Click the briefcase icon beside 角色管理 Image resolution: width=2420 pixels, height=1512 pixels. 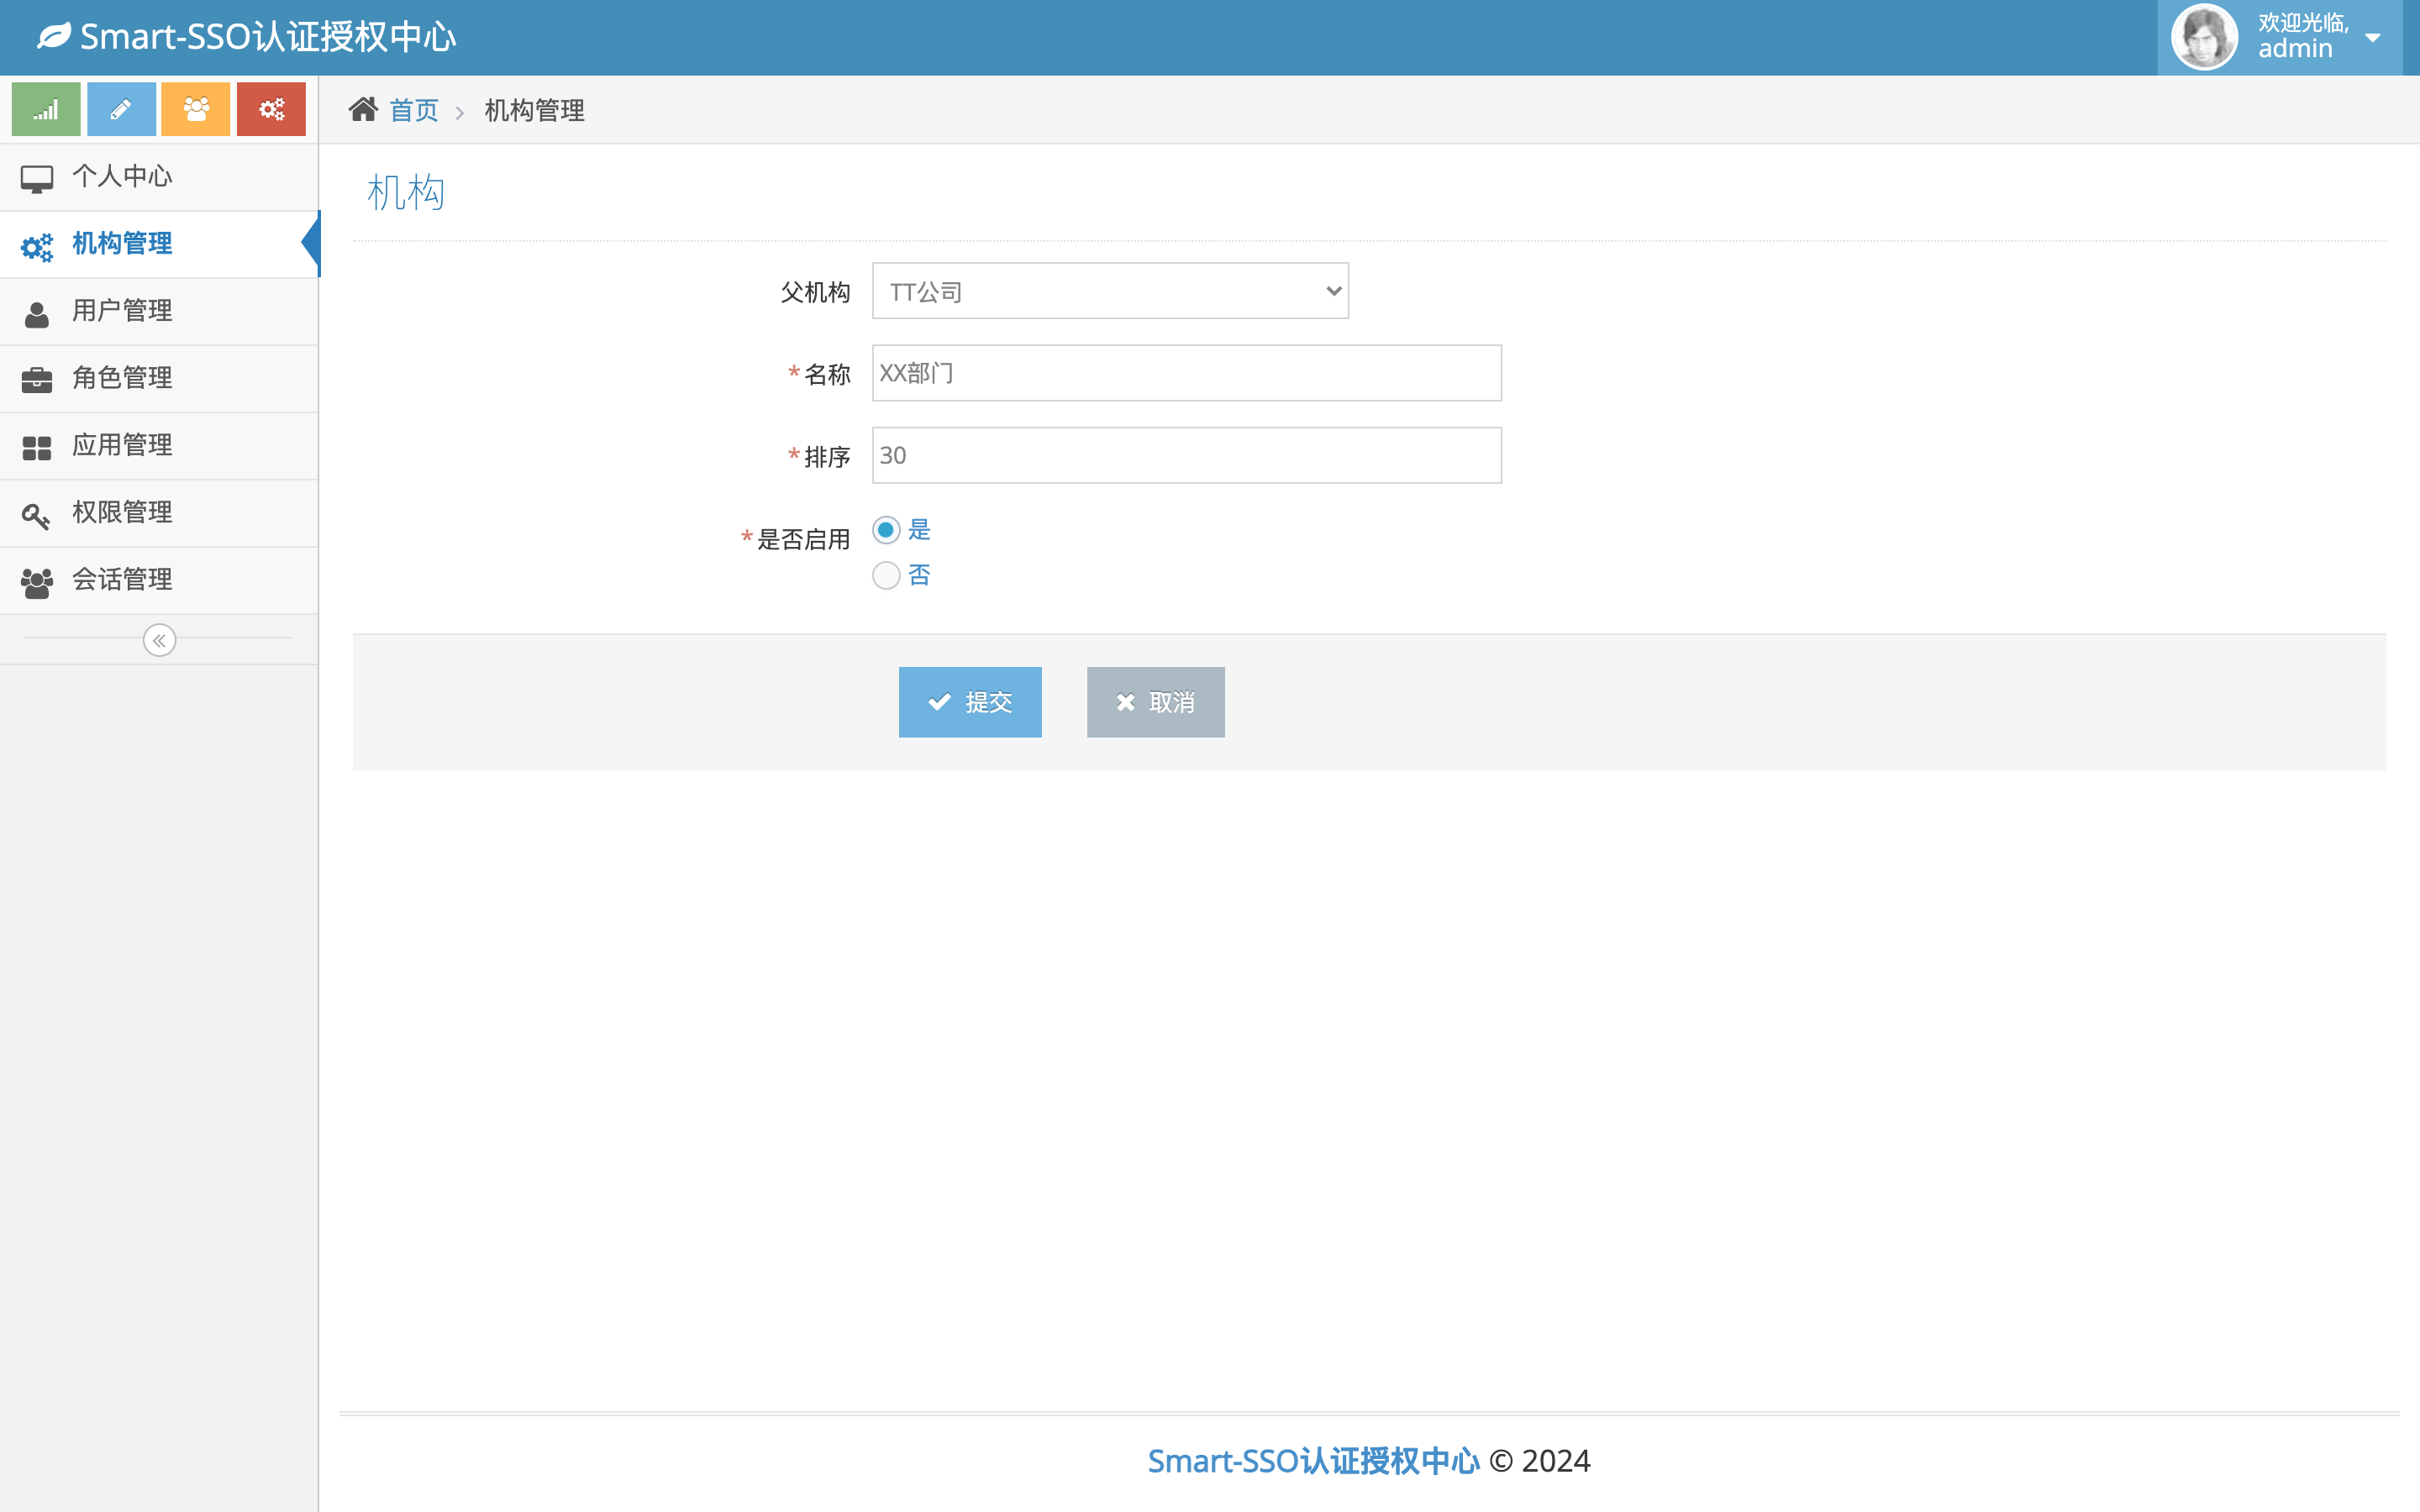coord(37,380)
